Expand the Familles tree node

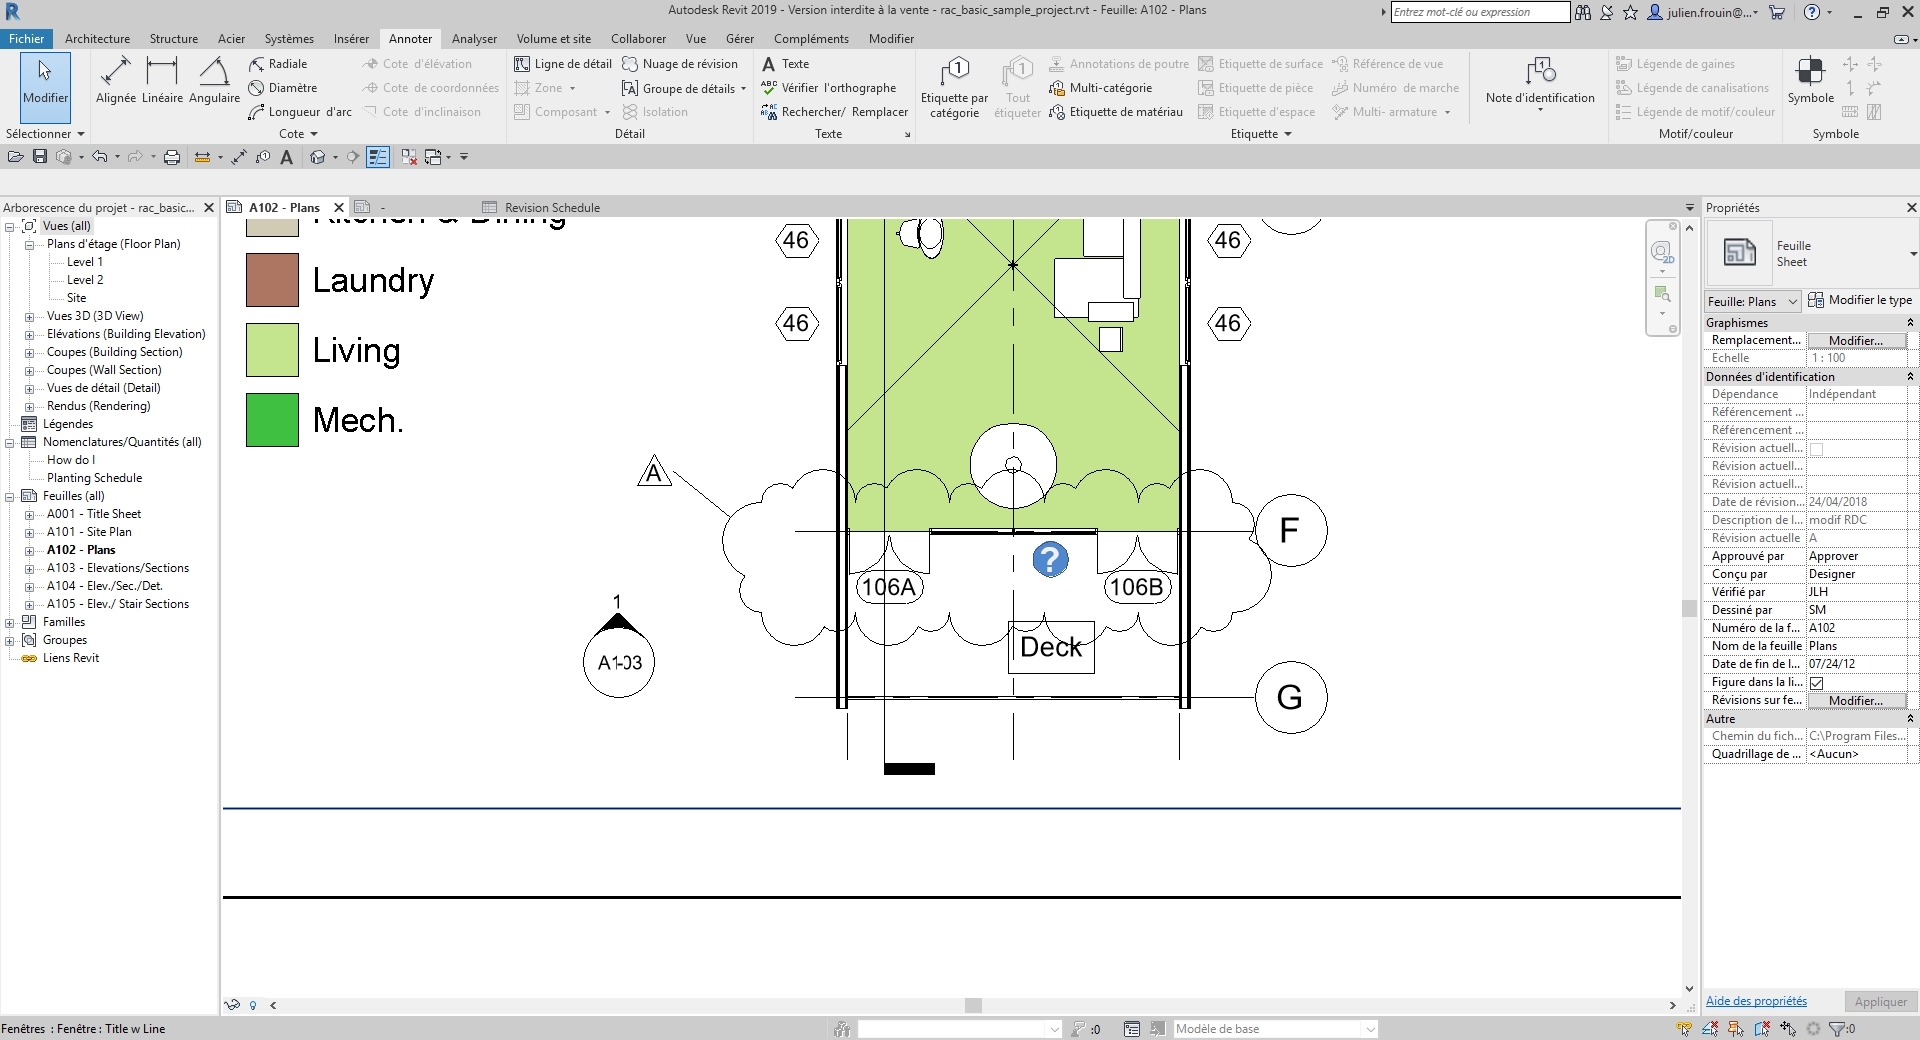click(10, 622)
